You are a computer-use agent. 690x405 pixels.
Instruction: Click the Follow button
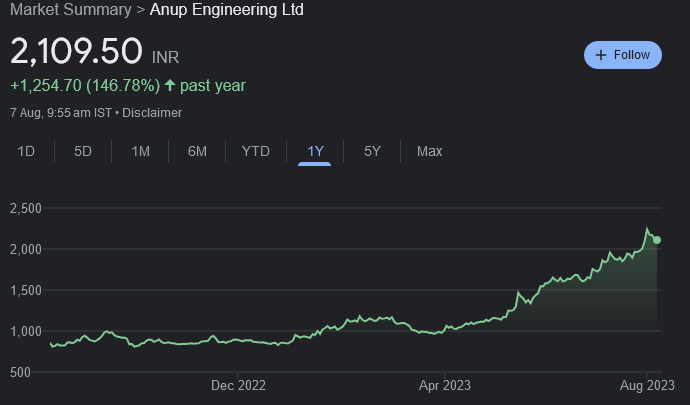[623, 55]
